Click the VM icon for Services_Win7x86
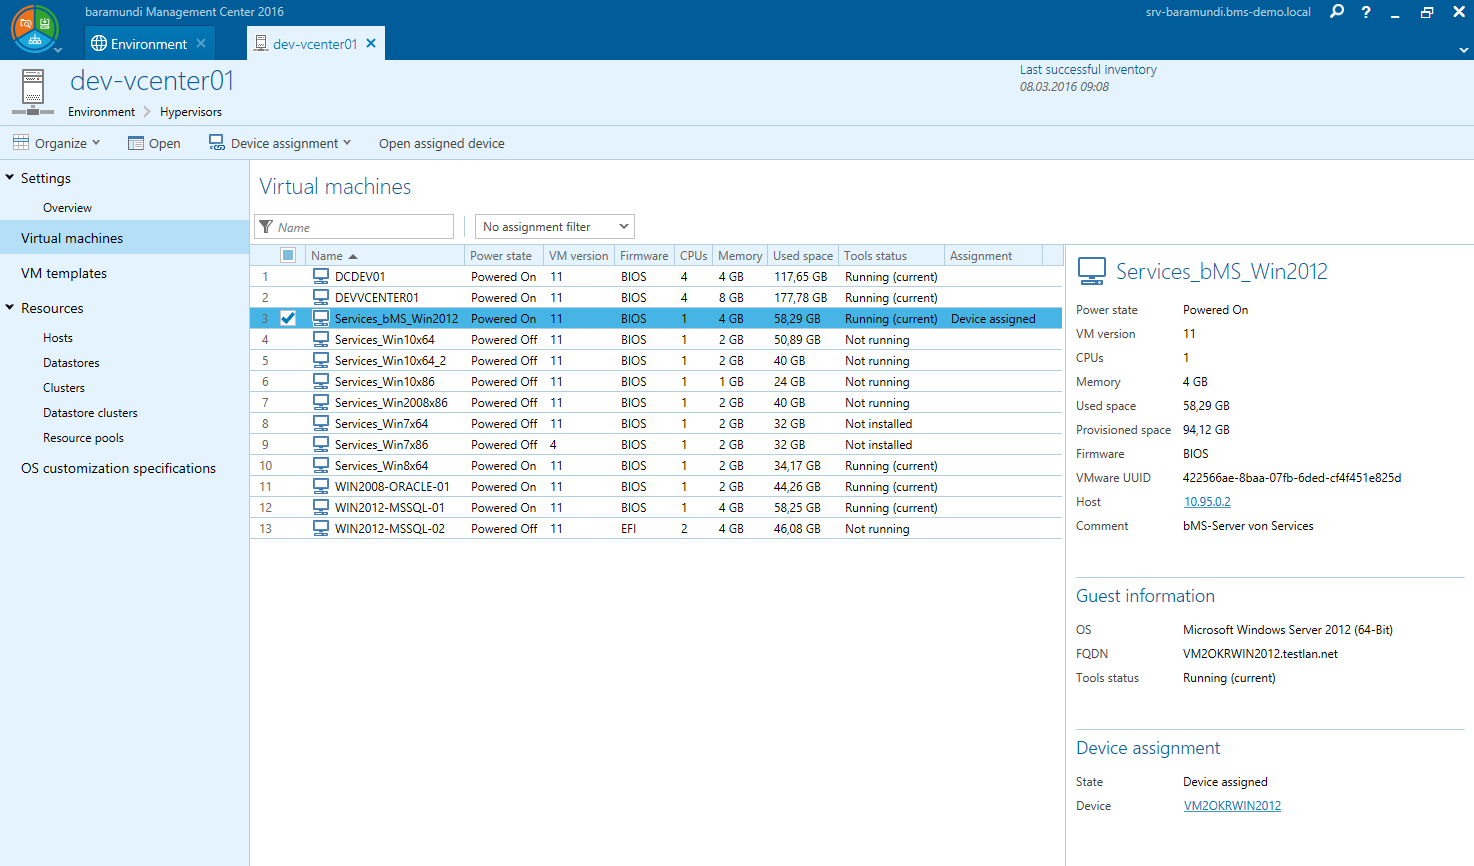This screenshot has width=1474, height=866. point(321,444)
